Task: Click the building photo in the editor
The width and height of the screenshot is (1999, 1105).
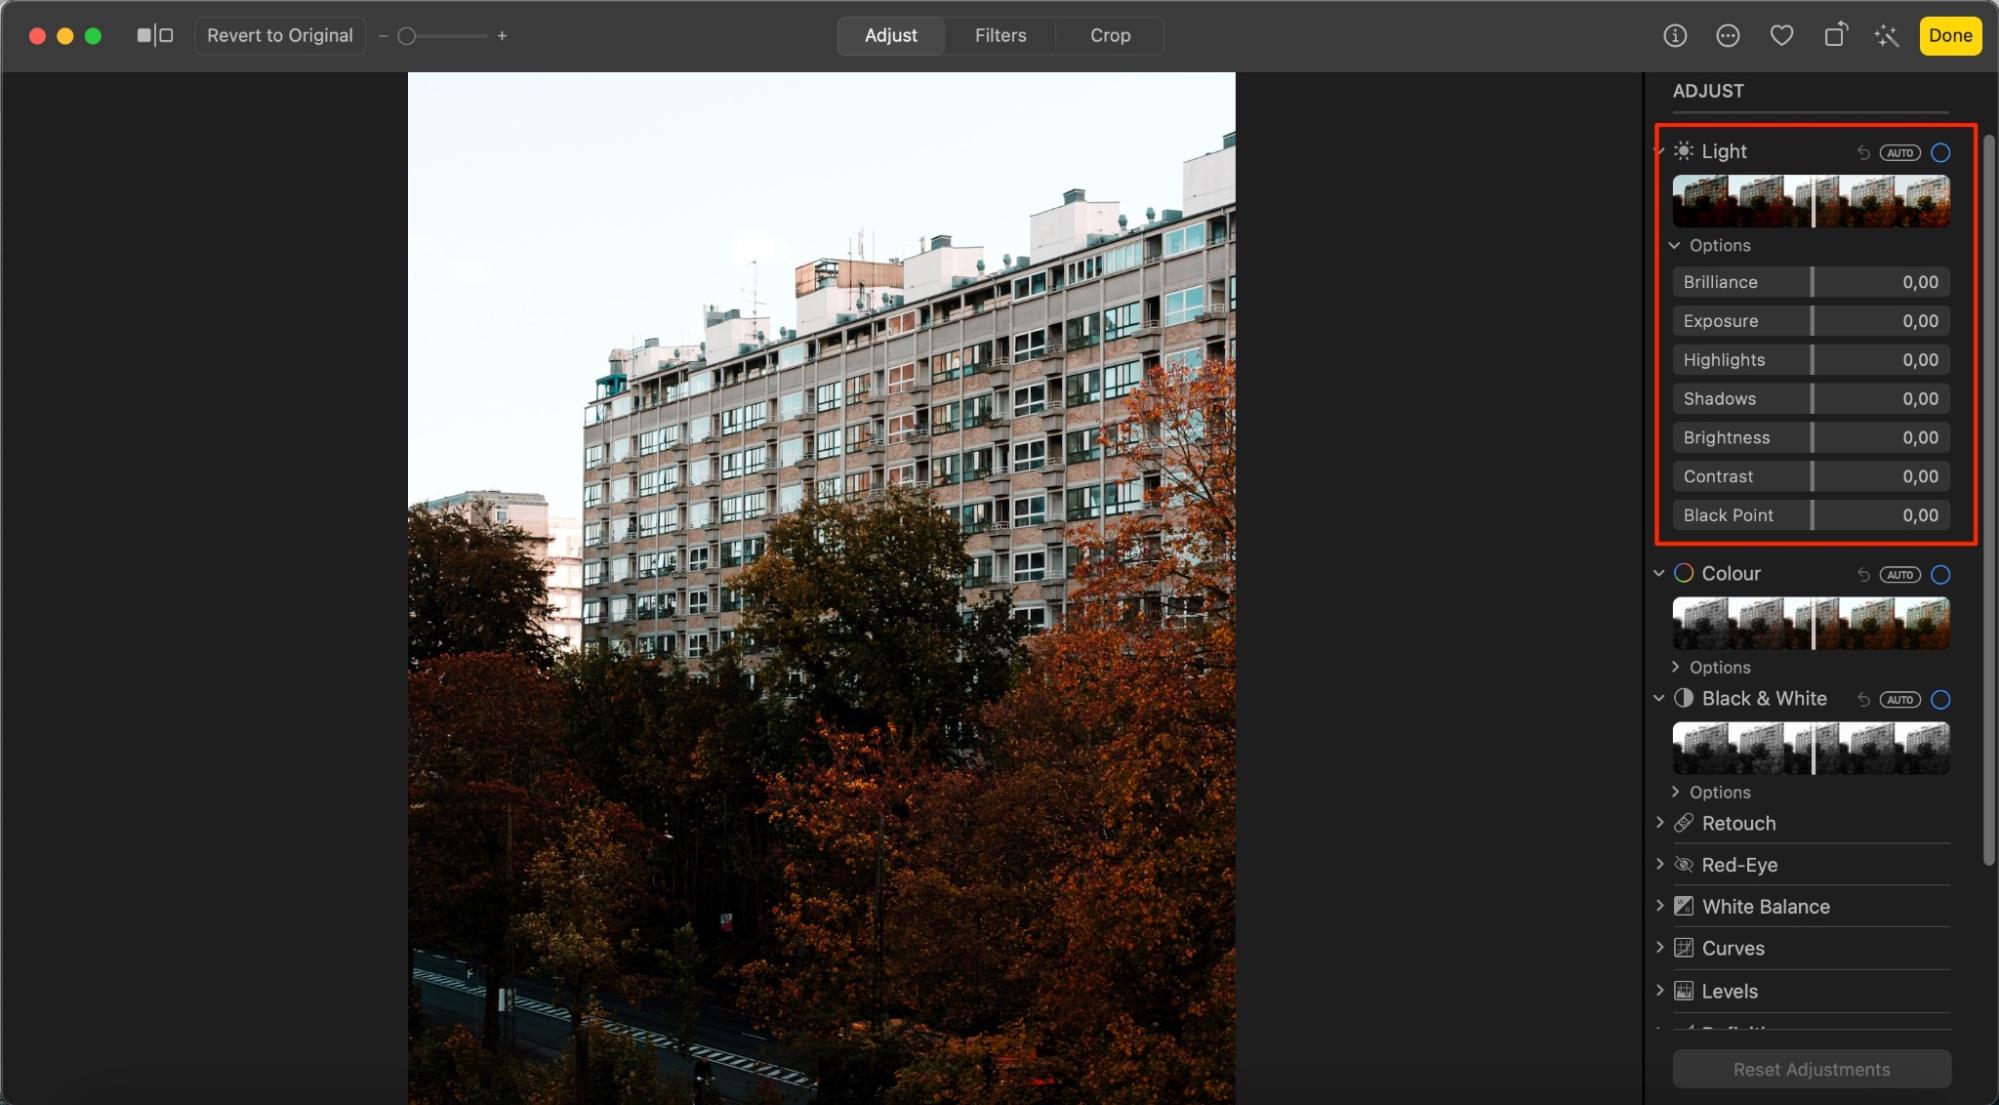Action: pyautogui.click(x=821, y=588)
